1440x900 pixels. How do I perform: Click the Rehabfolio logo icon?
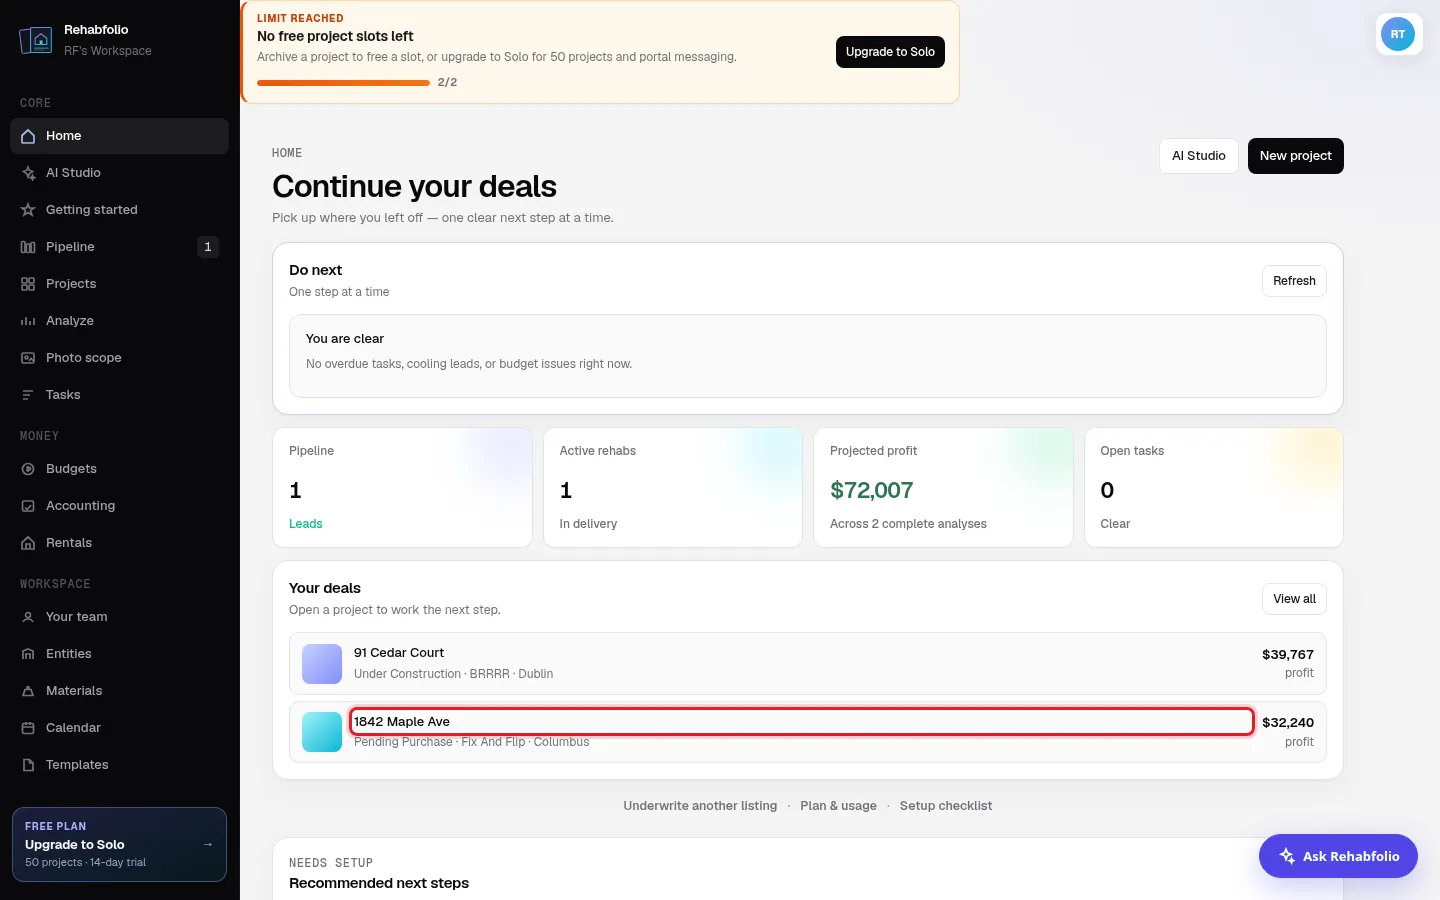(36, 40)
